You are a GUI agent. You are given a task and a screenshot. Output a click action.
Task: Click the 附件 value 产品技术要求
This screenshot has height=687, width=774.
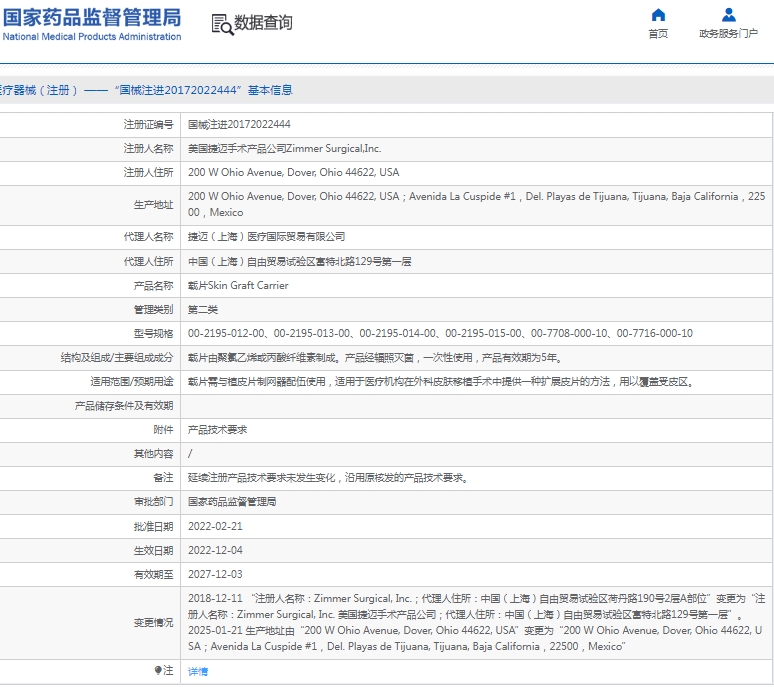[217, 430]
